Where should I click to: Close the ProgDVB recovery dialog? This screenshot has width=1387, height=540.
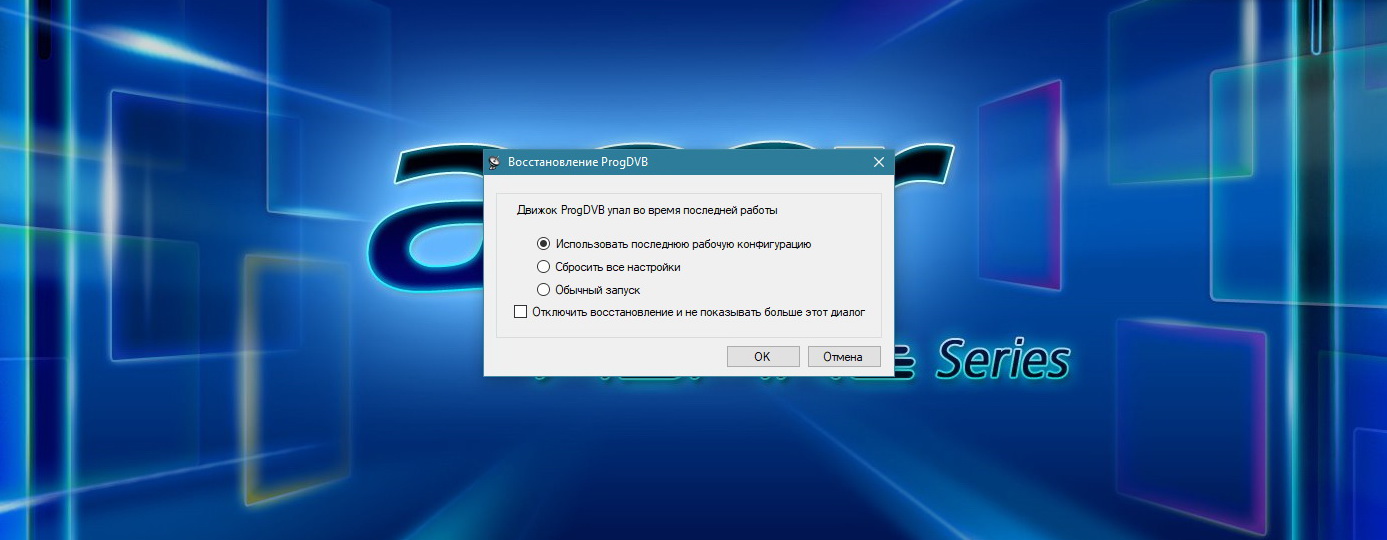879,162
